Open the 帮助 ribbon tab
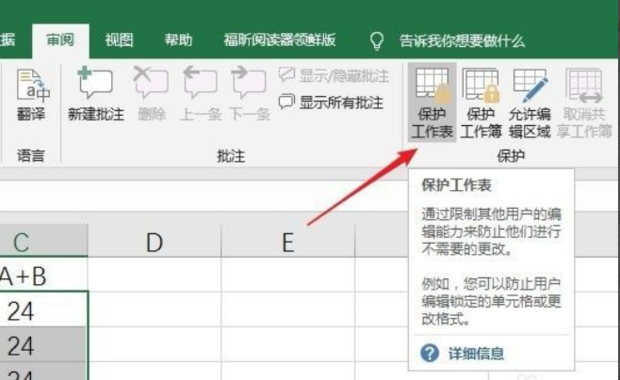The image size is (620, 380). click(178, 40)
